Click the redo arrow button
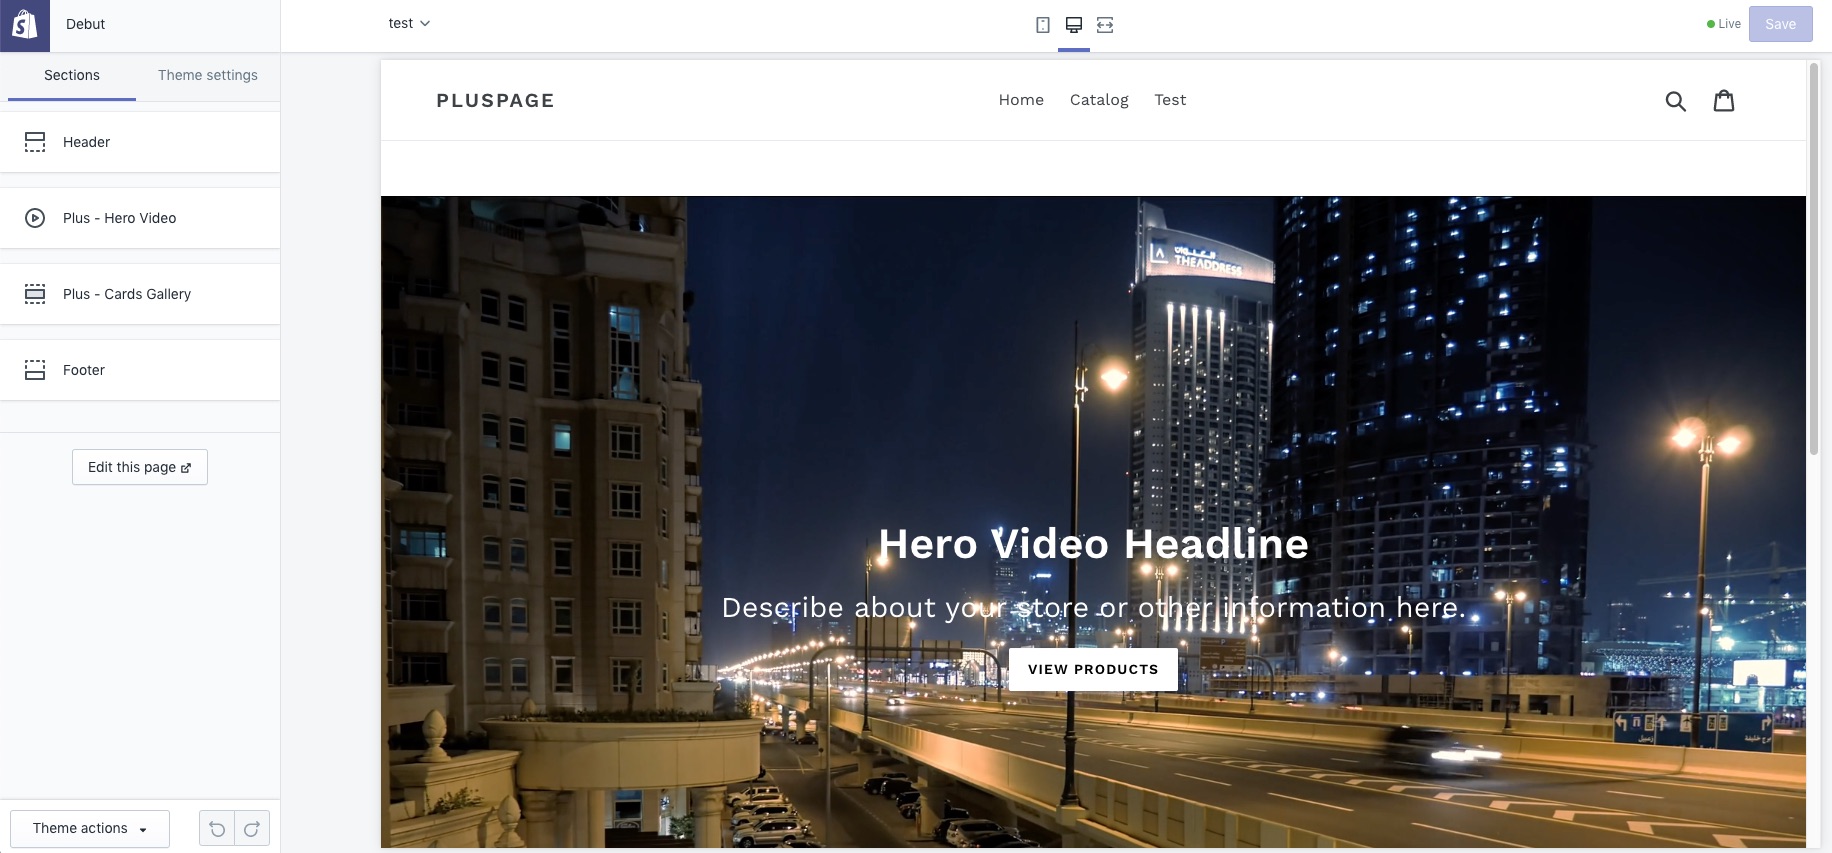Image resolution: width=1832 pixels, height=853 pixels. coord(252,828)
